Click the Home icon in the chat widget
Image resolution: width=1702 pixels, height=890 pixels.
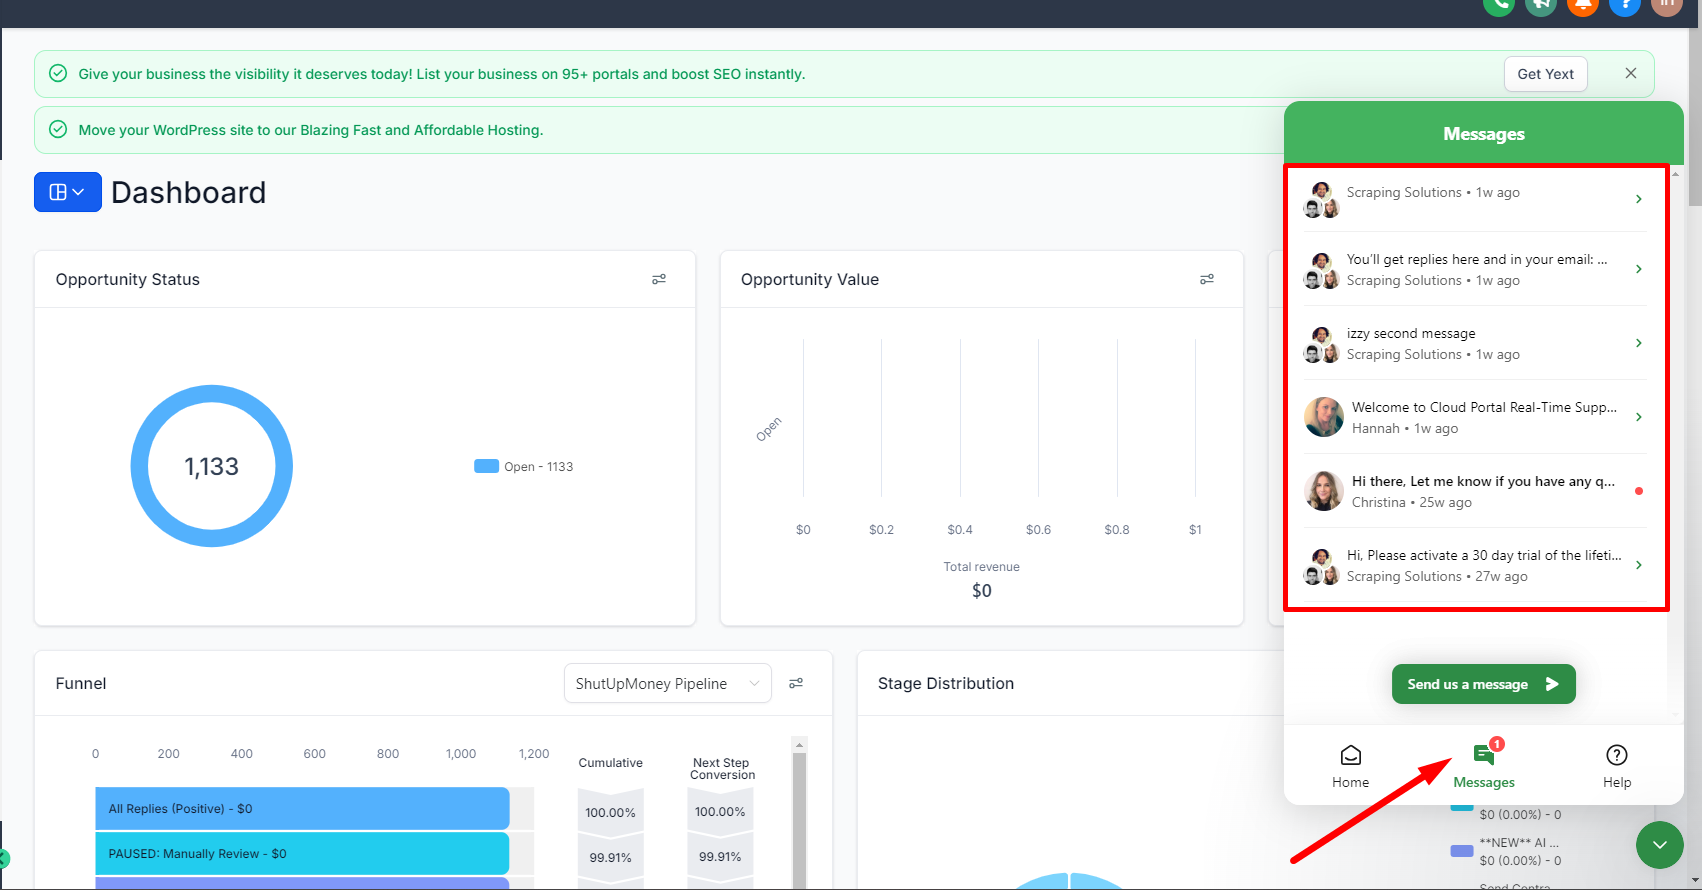tap(1350, 766)
